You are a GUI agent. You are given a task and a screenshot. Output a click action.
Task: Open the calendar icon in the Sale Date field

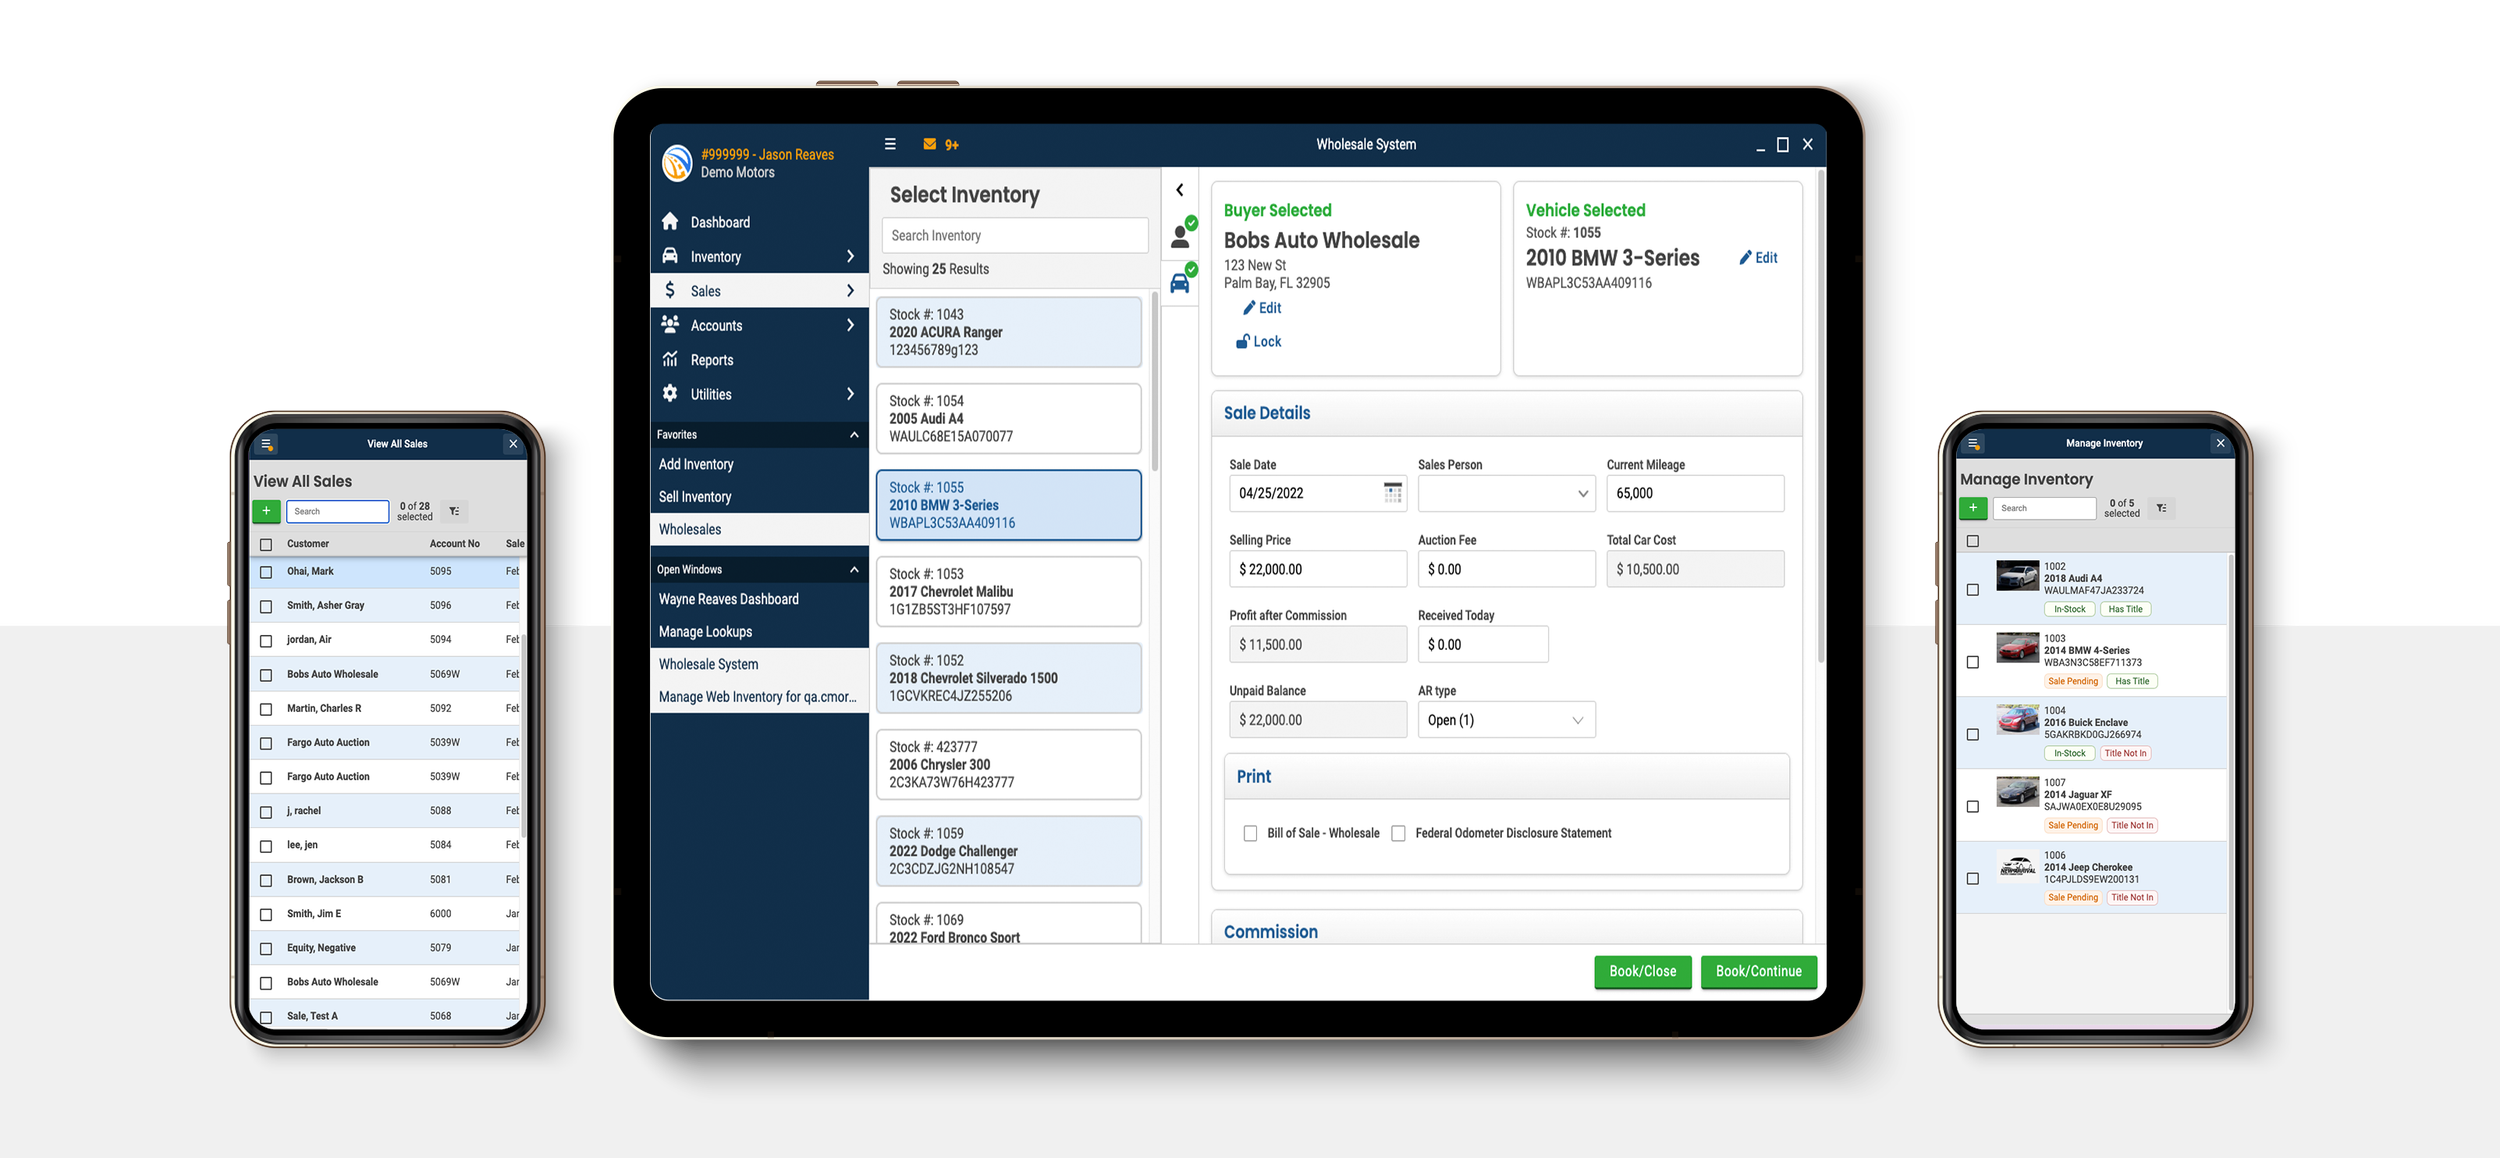tap(1392, 493)
